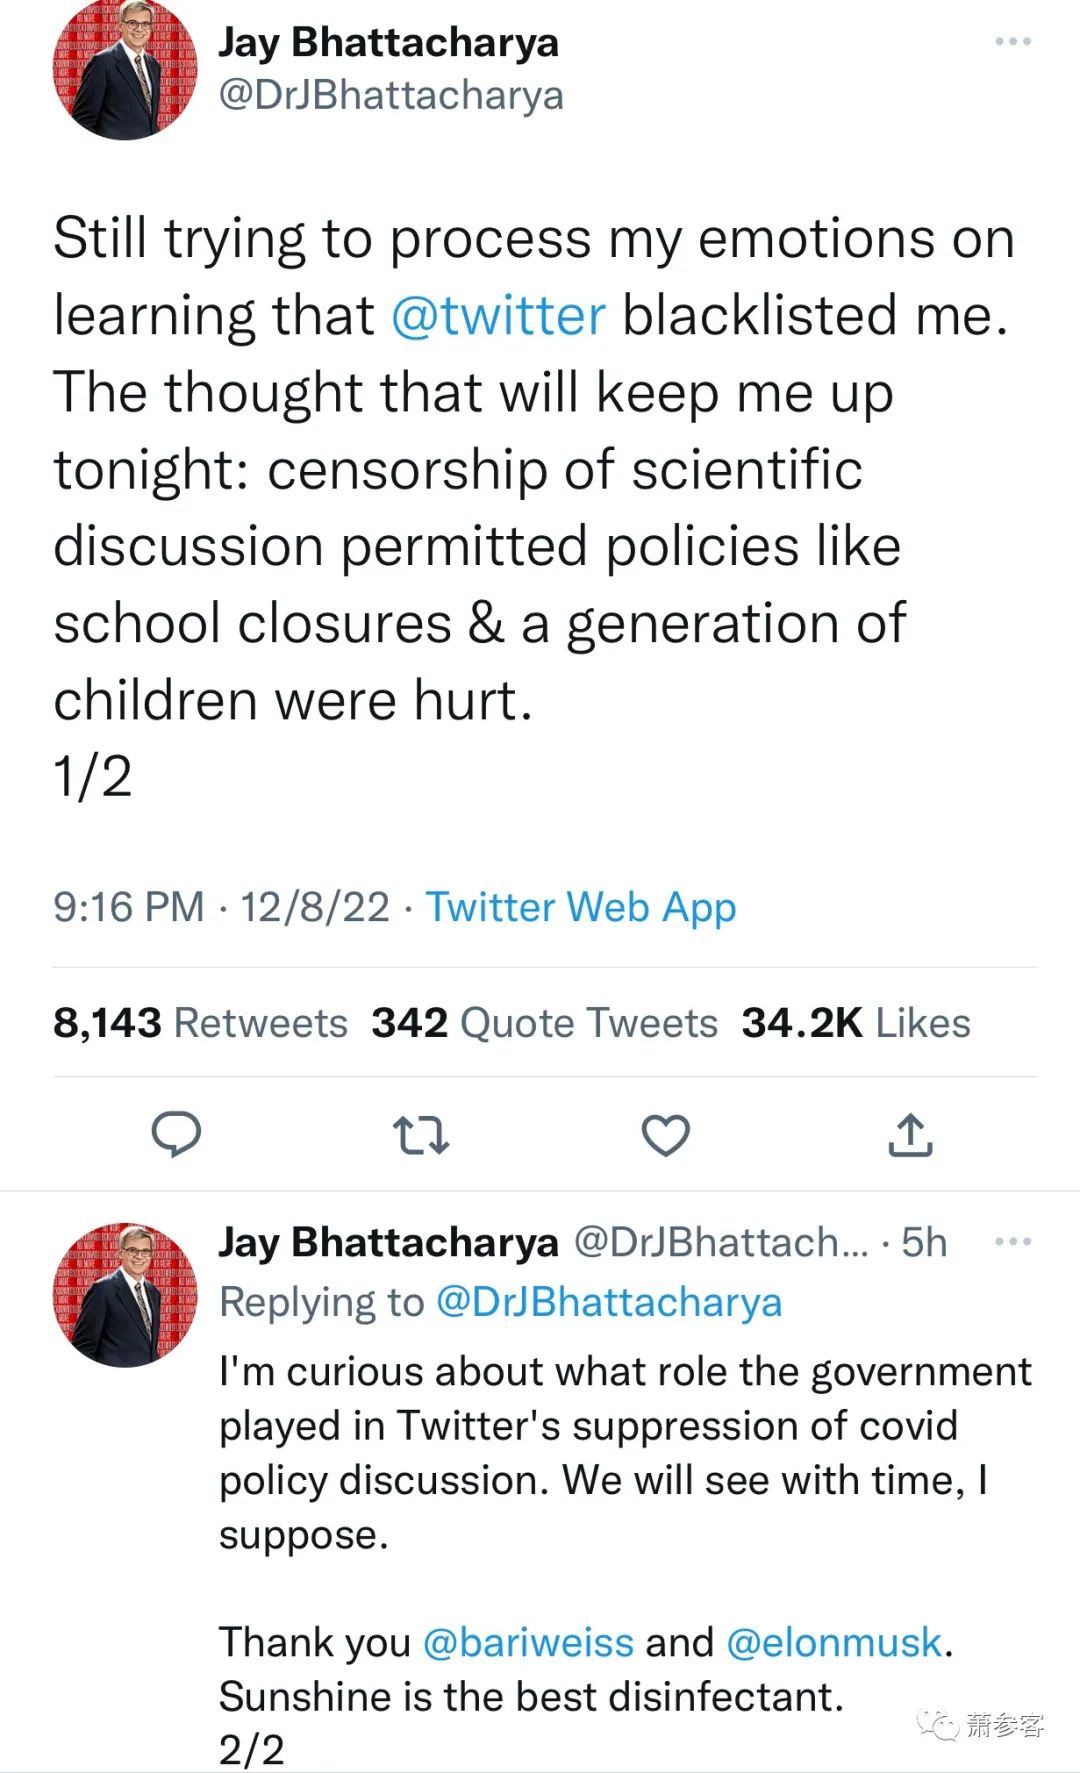Open the main tweet's three-dot menu

click(x=1012, y=42)
